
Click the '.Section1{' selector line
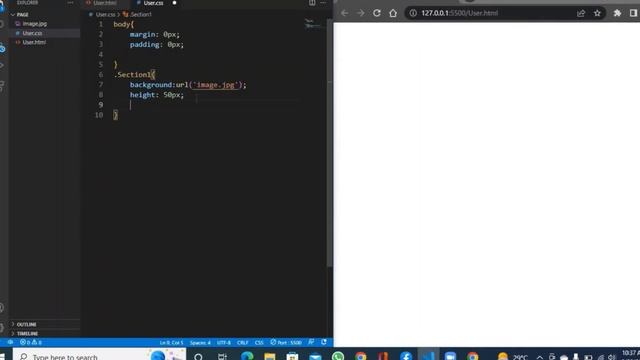click(134, 75)
